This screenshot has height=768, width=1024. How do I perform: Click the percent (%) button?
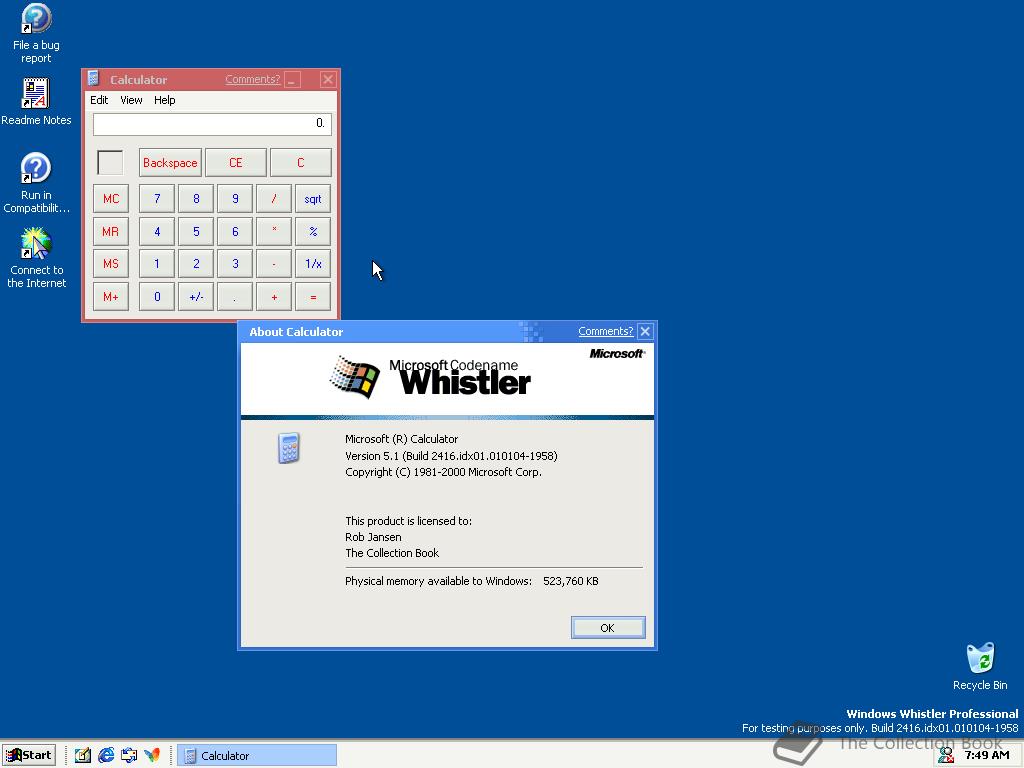313,231
